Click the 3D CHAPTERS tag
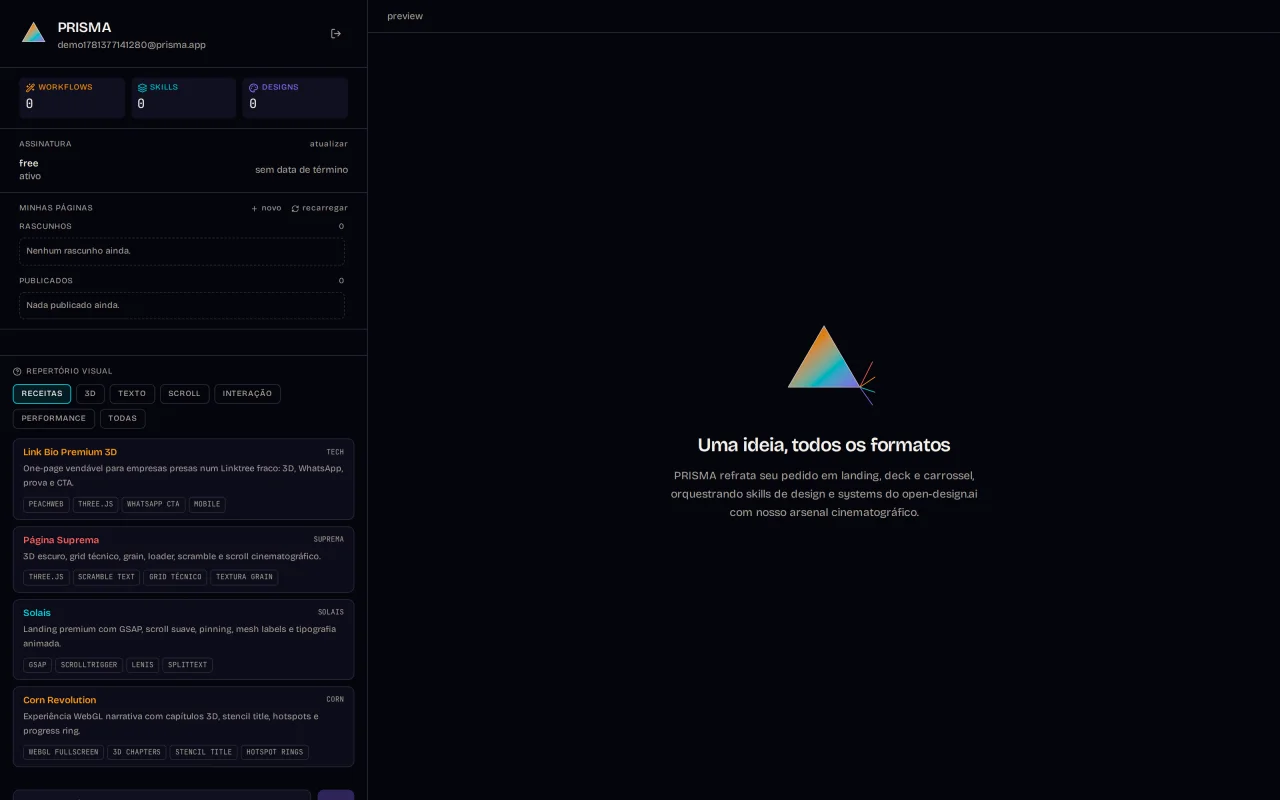 pos(137,752)
